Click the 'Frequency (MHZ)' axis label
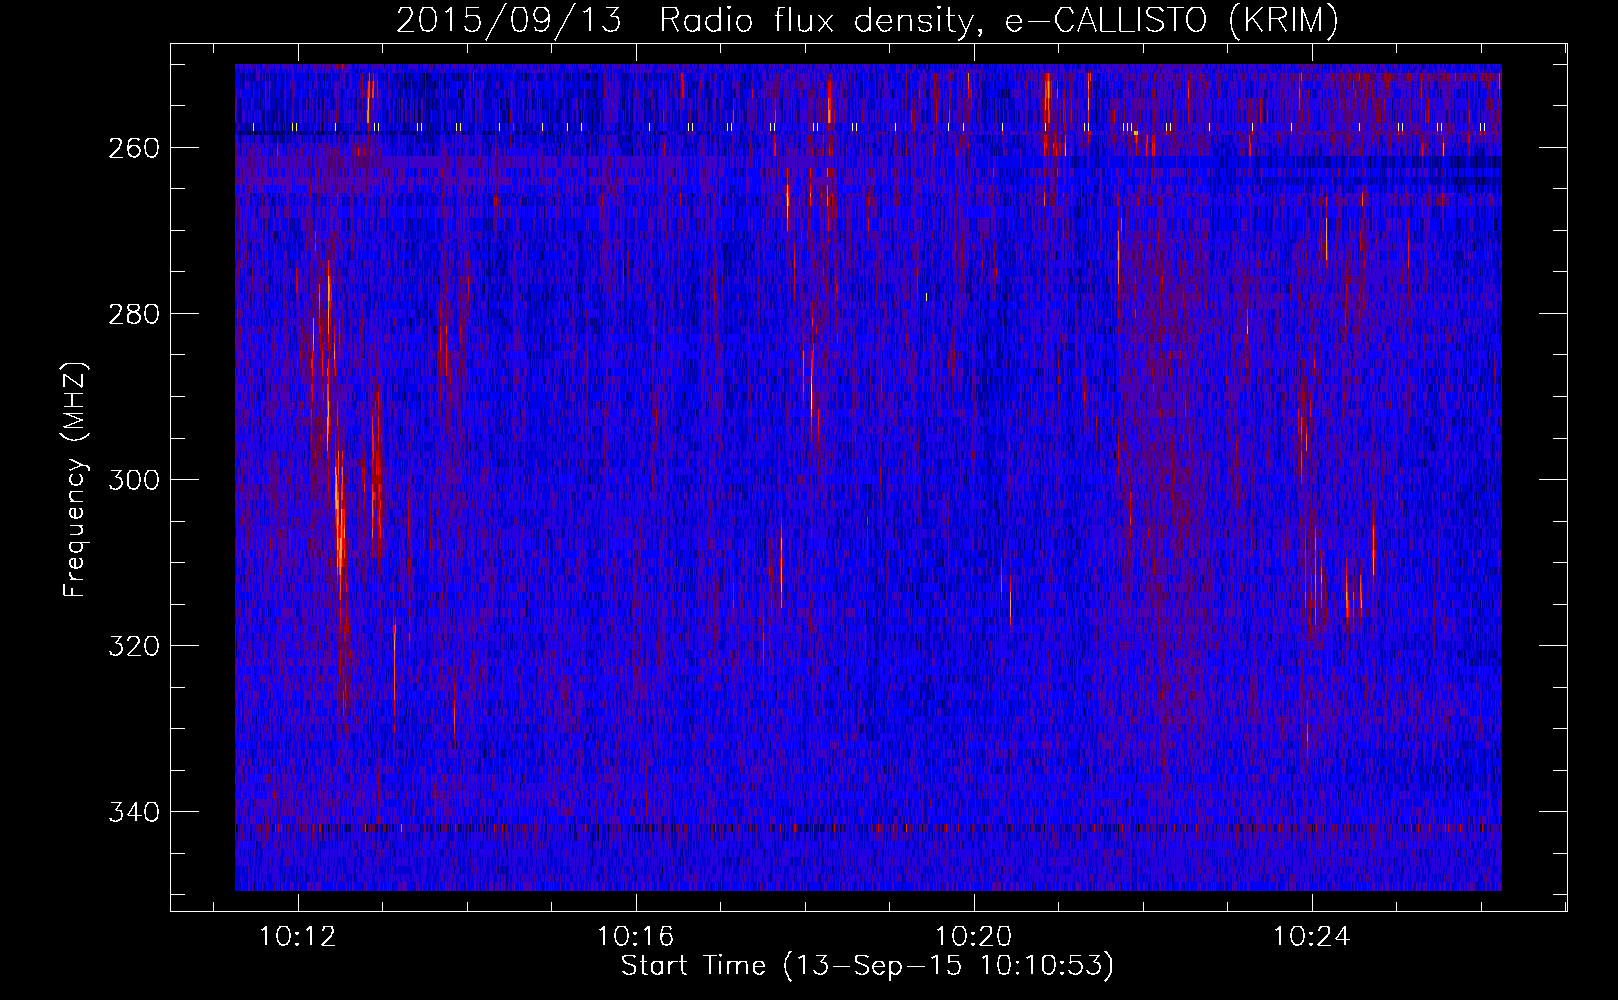Image resolution: width=1618 pixels, height=1000 pixels. tap(76, 479)
